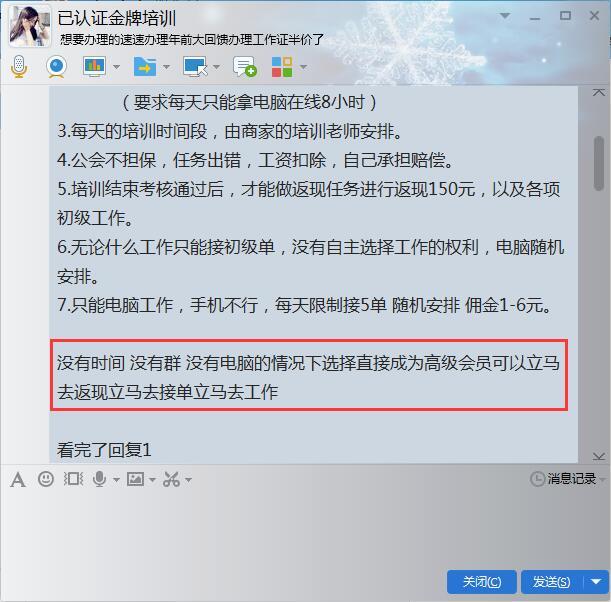Screen dimensions: 611x602
Task: Click the 发送(S) send button
Action: (552, 582)
